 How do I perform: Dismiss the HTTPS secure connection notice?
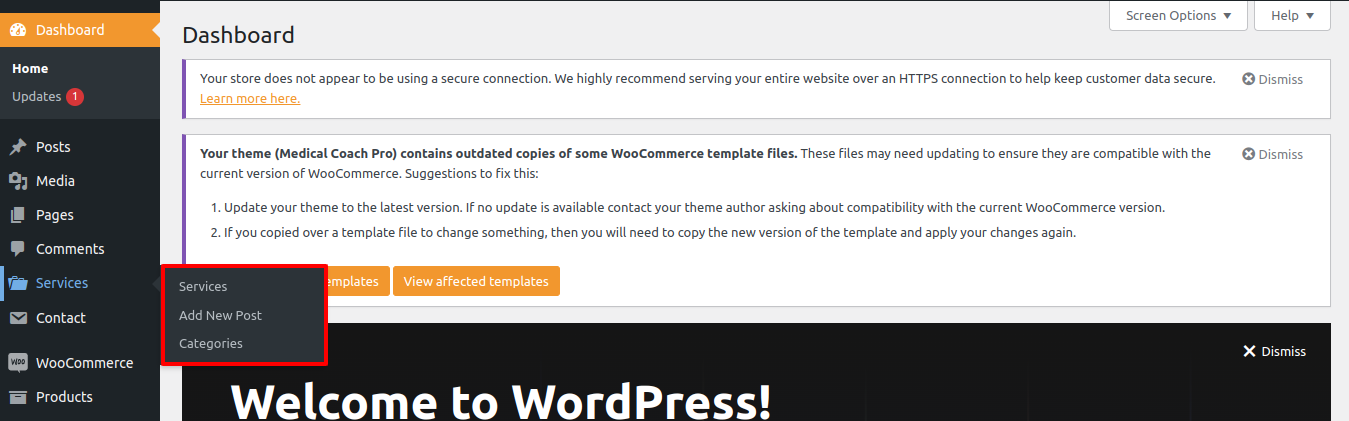[x=1272, y=79]
